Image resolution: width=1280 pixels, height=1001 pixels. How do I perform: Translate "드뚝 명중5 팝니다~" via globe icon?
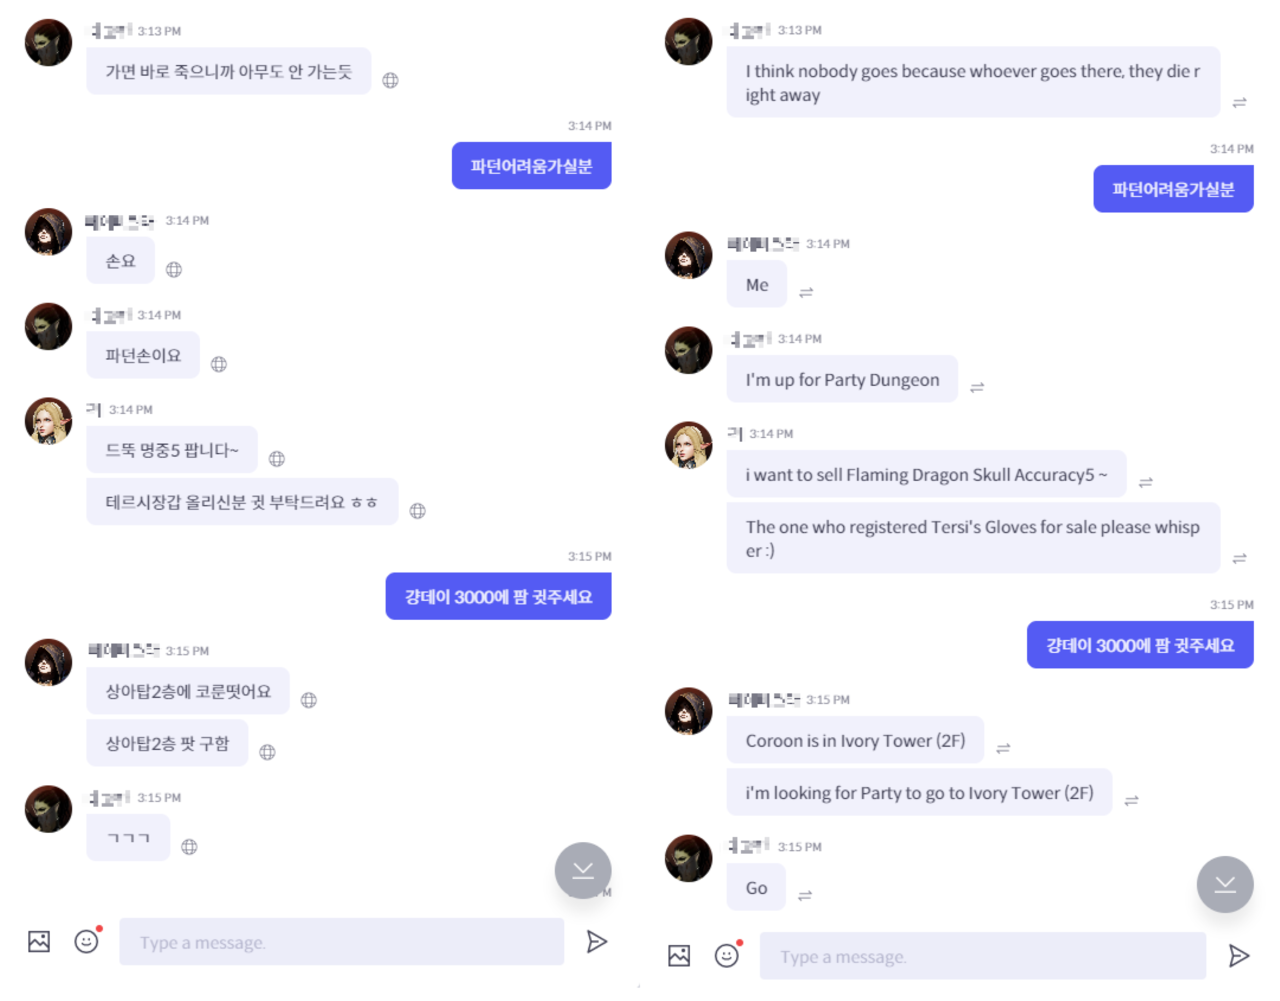[x=276, y=458]
